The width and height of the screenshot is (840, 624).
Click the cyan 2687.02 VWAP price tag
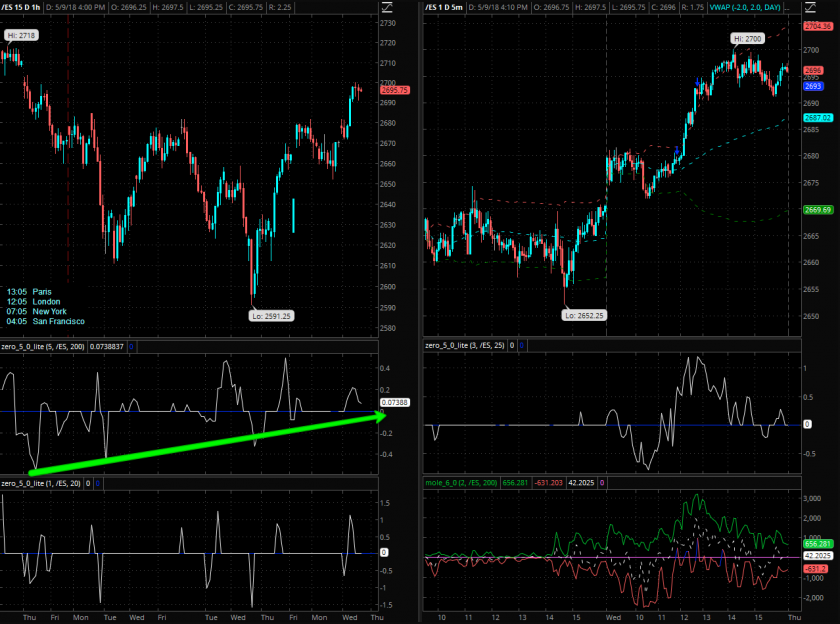tap(816, 117)
